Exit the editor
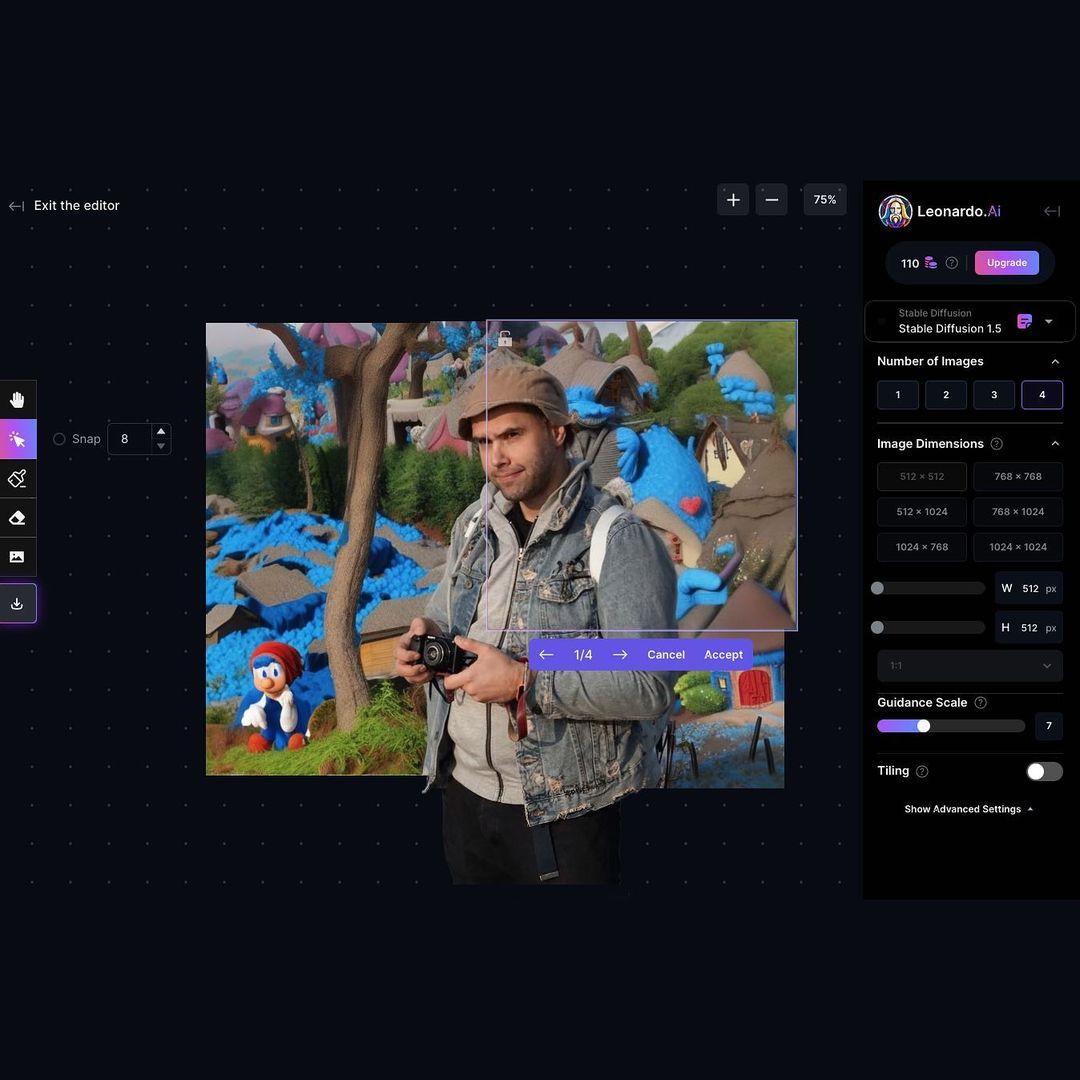The image size is (1080, 1080). tap(64, 205)
